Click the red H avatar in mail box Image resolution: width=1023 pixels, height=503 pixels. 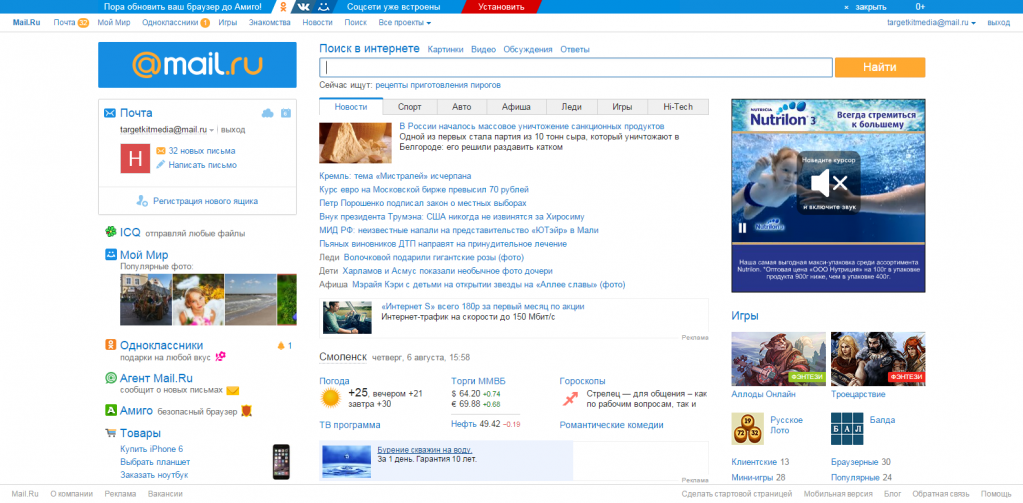[x=135, y=159]
